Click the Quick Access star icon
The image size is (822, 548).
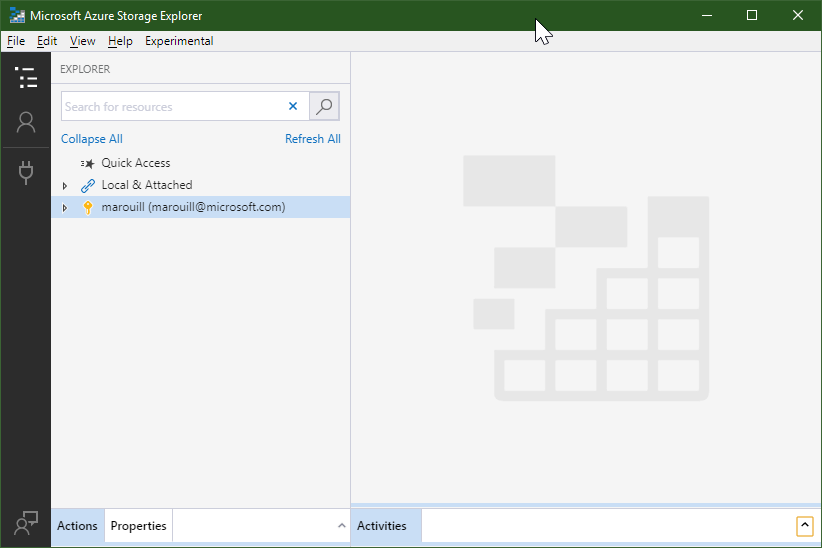click(88, 164)
